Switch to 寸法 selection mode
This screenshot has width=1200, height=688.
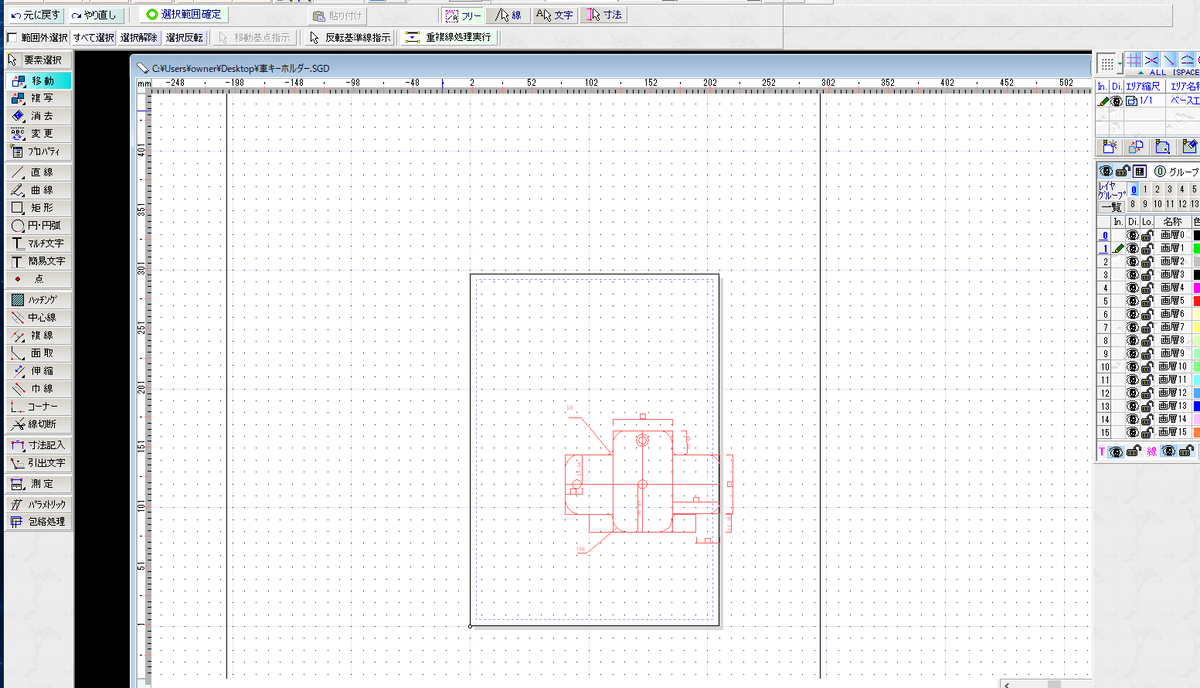point(603,15)
